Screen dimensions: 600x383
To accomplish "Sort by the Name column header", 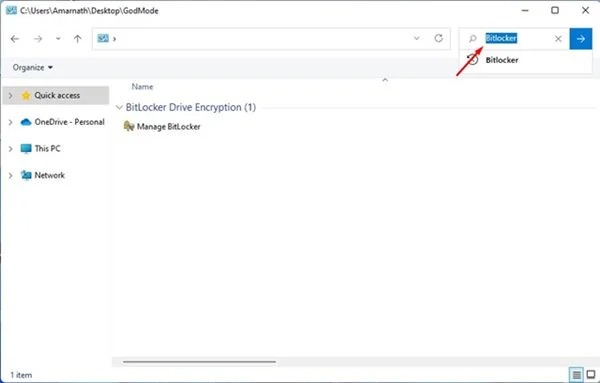I will point(142,87).
